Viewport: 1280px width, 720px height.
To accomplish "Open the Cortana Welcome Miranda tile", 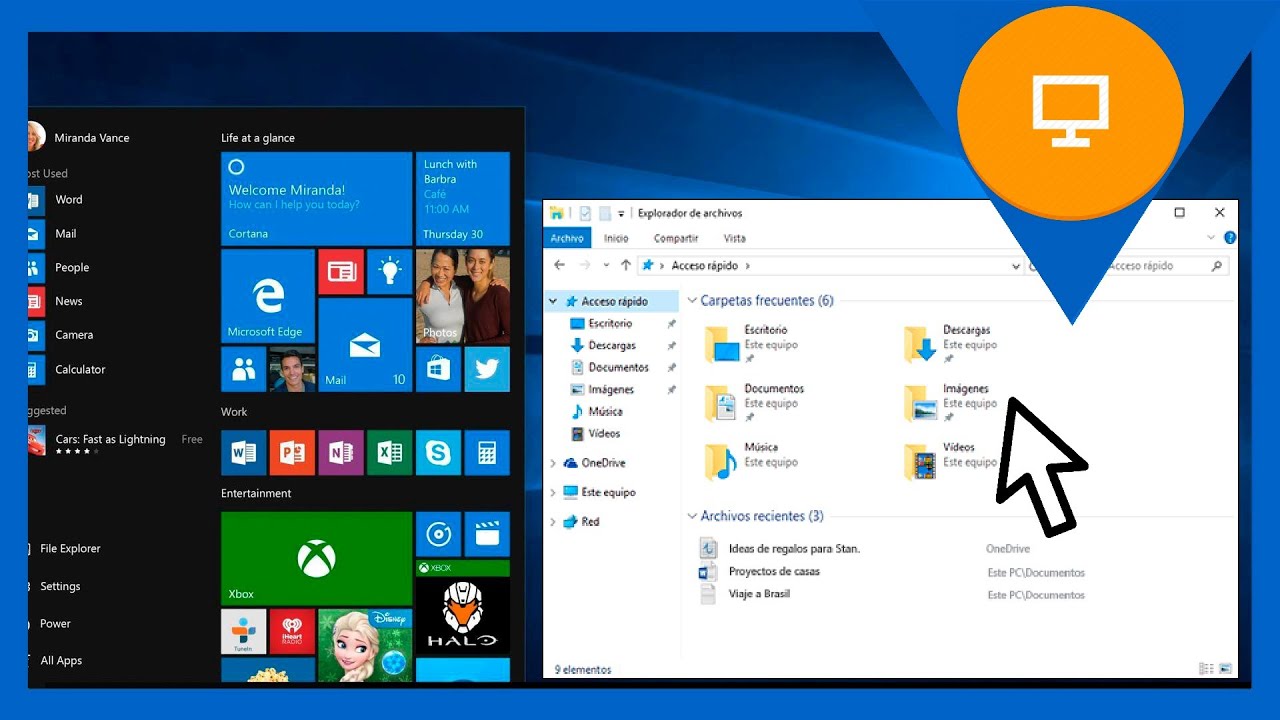I will click(316, 198).
